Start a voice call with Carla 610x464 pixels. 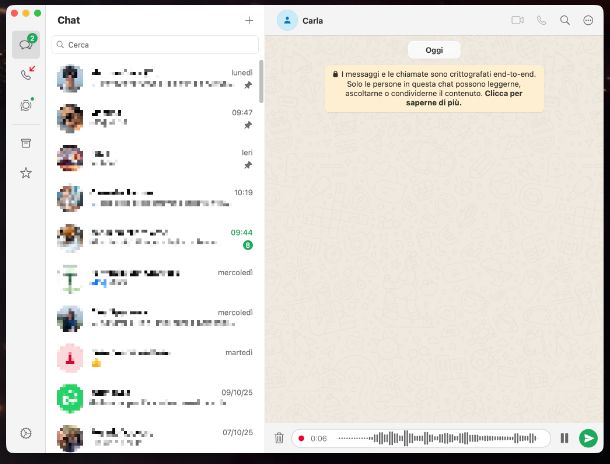[x=542, y=20]
